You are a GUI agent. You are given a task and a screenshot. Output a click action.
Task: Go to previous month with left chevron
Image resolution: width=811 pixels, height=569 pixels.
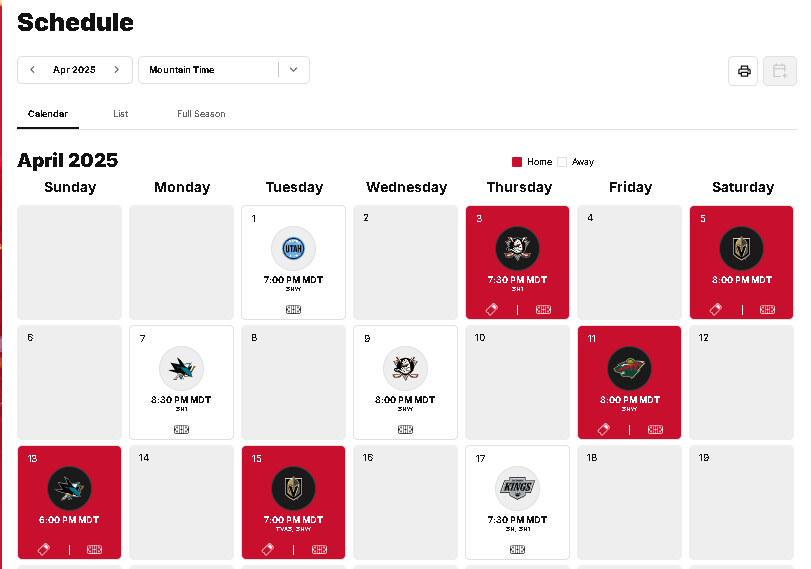pos(32,69)
